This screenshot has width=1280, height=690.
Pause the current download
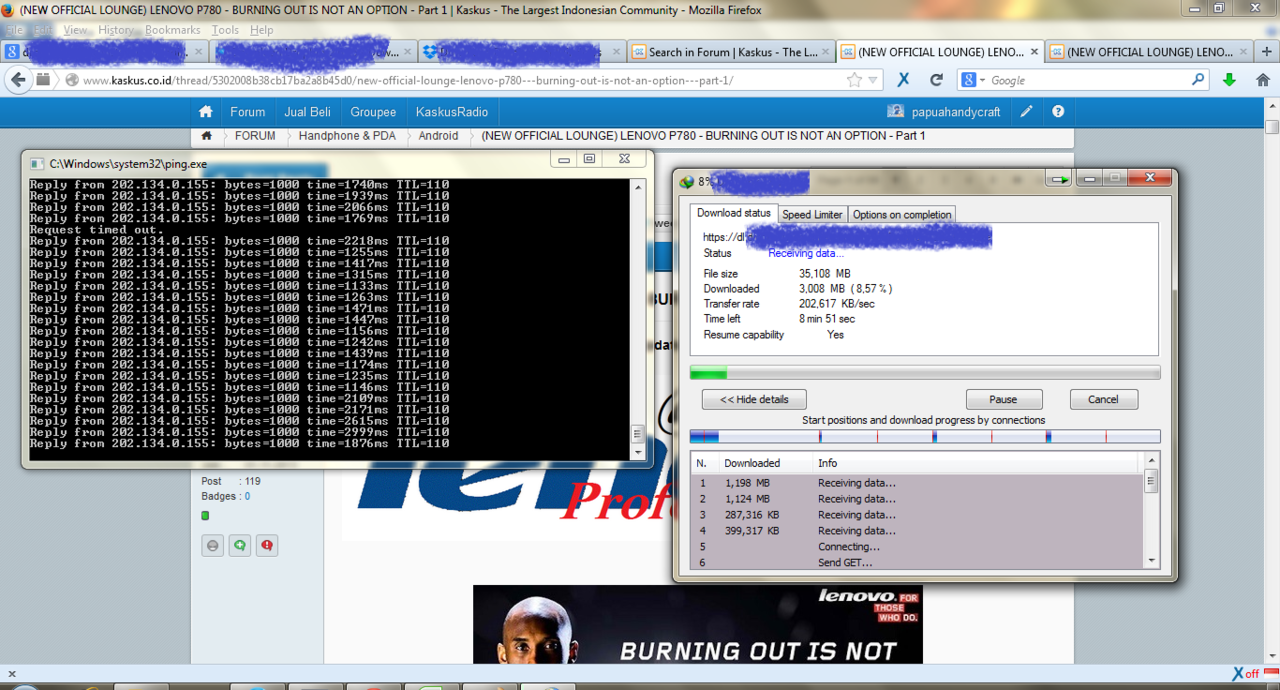pos(1004,399)
